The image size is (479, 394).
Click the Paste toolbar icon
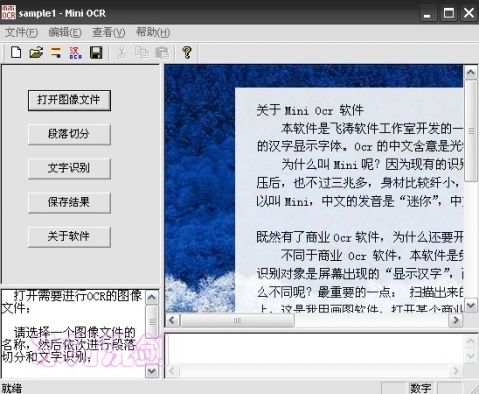click(x=162, y=52)
